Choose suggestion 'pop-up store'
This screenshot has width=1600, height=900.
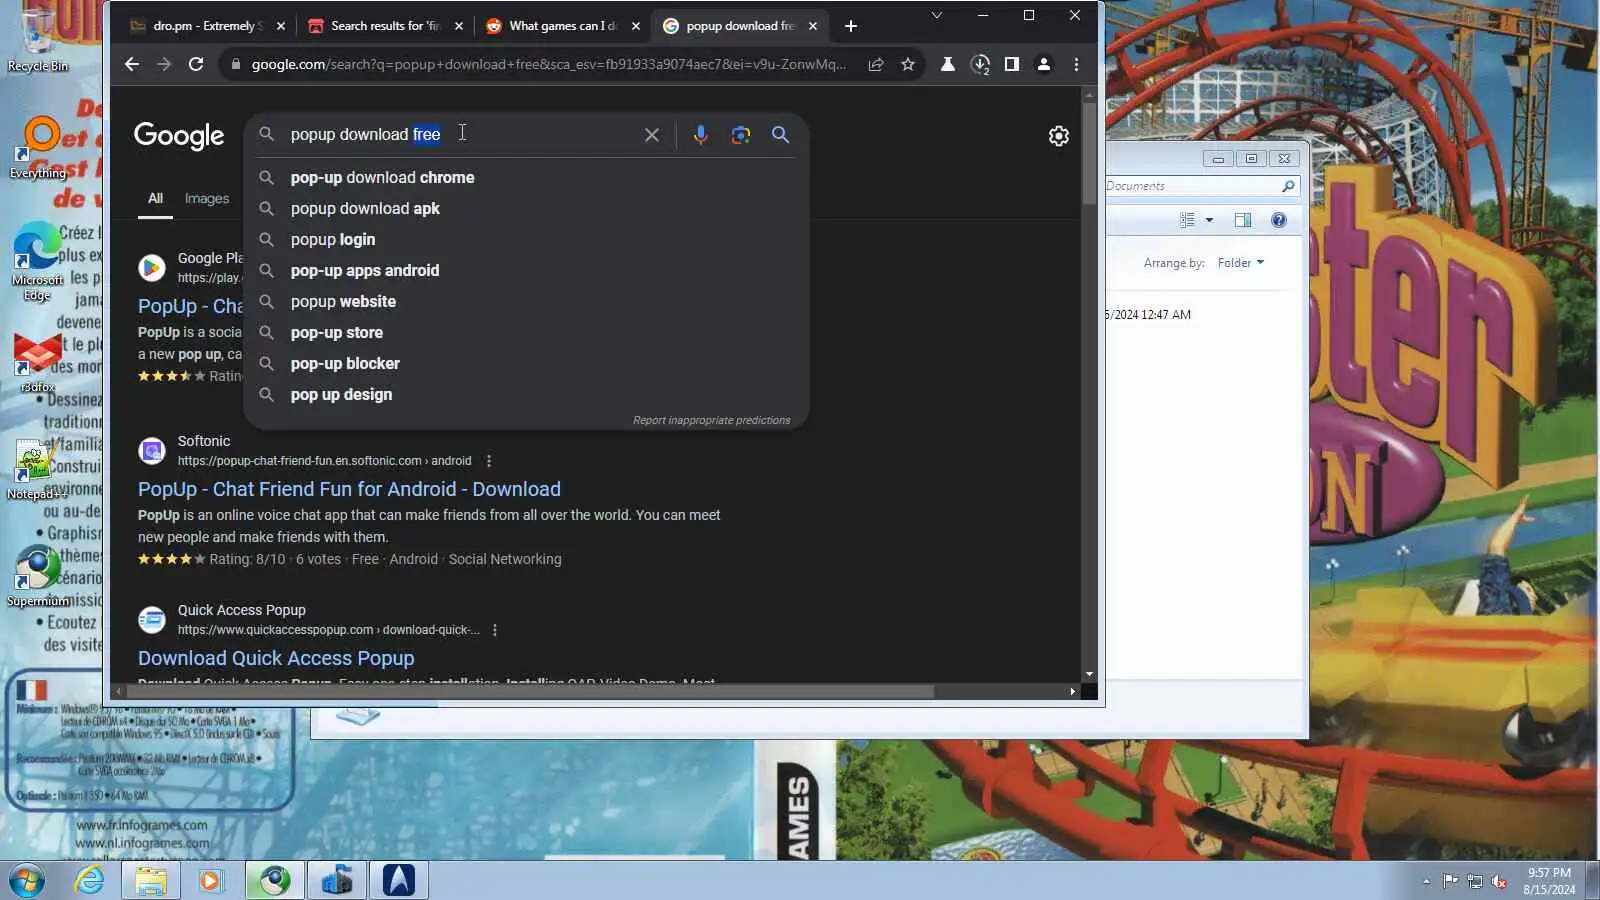pos(526,333)
